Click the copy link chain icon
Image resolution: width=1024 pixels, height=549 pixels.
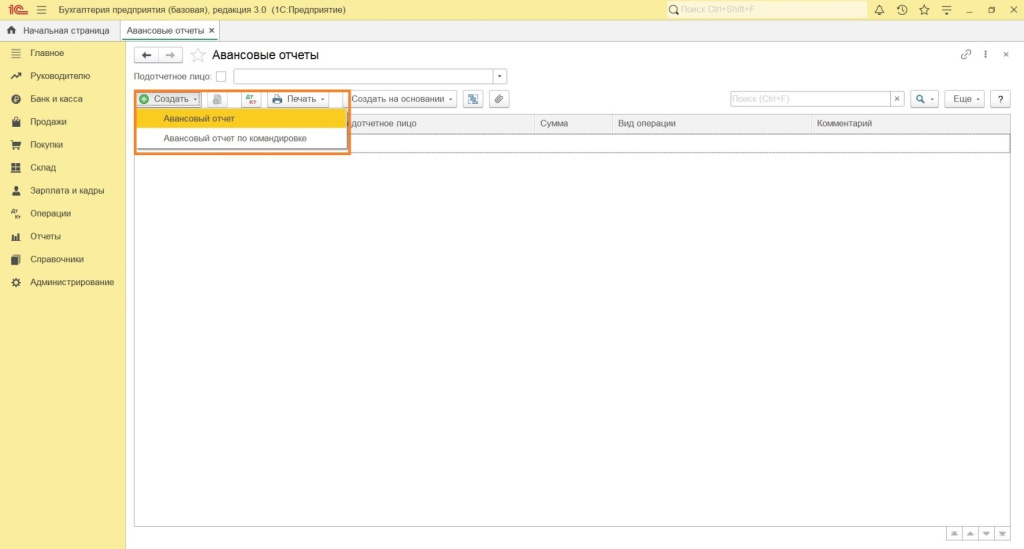(965, 55)
